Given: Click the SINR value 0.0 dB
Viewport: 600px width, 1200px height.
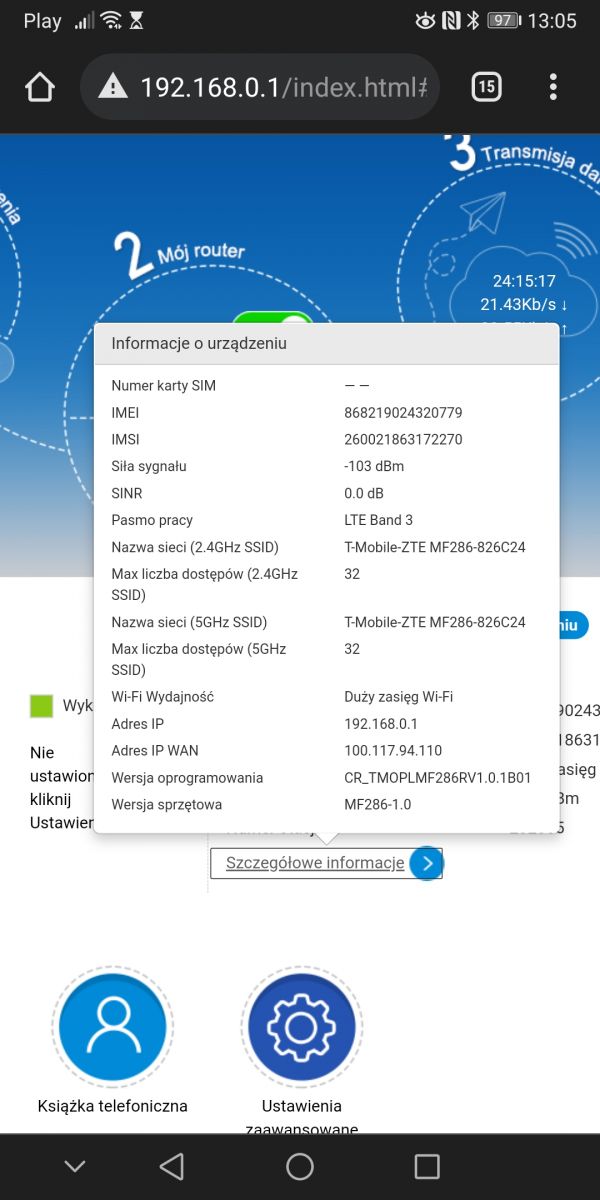Looking at the screenshot, I should click(364, 493).
